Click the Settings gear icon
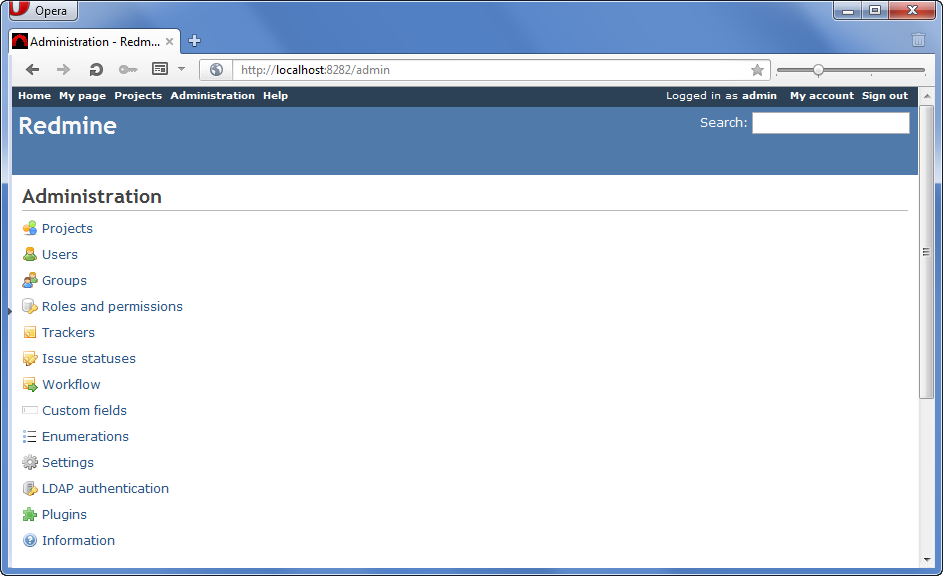943x576 pixels. [x=29, y=462]
